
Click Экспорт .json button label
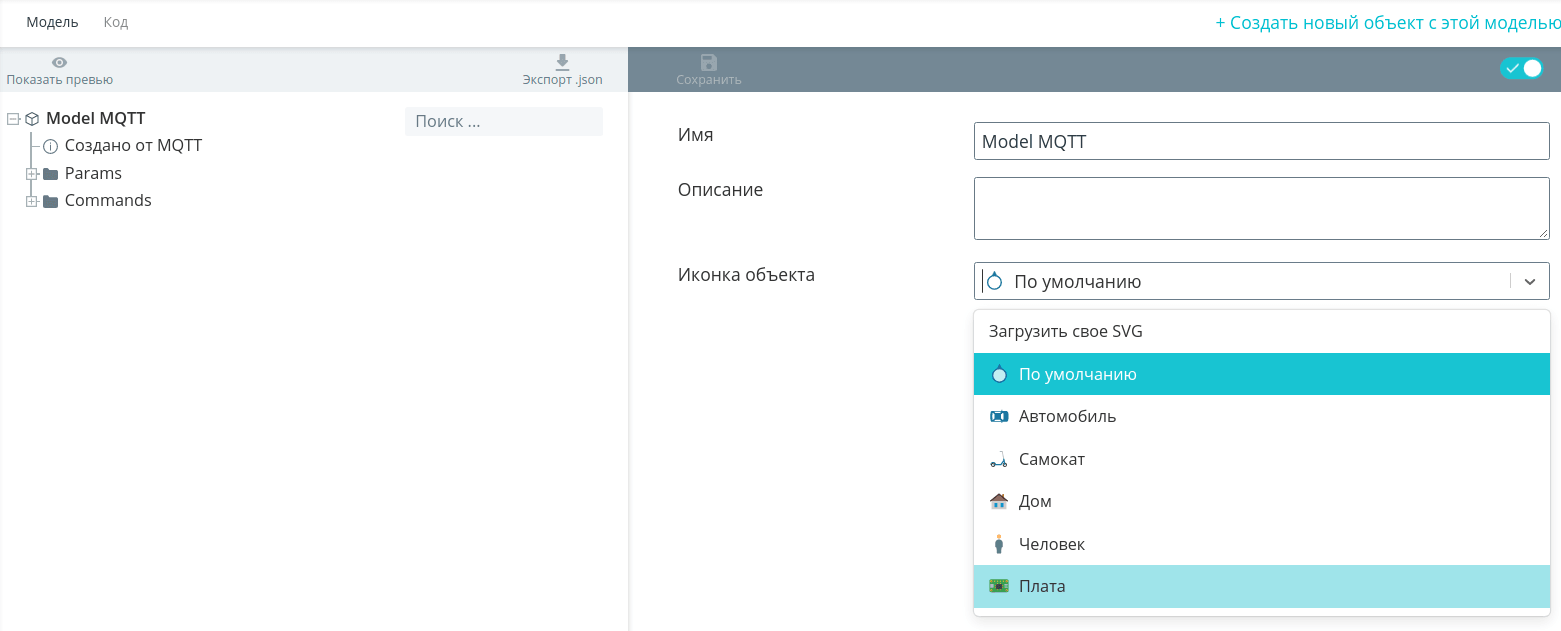[562, 80]
